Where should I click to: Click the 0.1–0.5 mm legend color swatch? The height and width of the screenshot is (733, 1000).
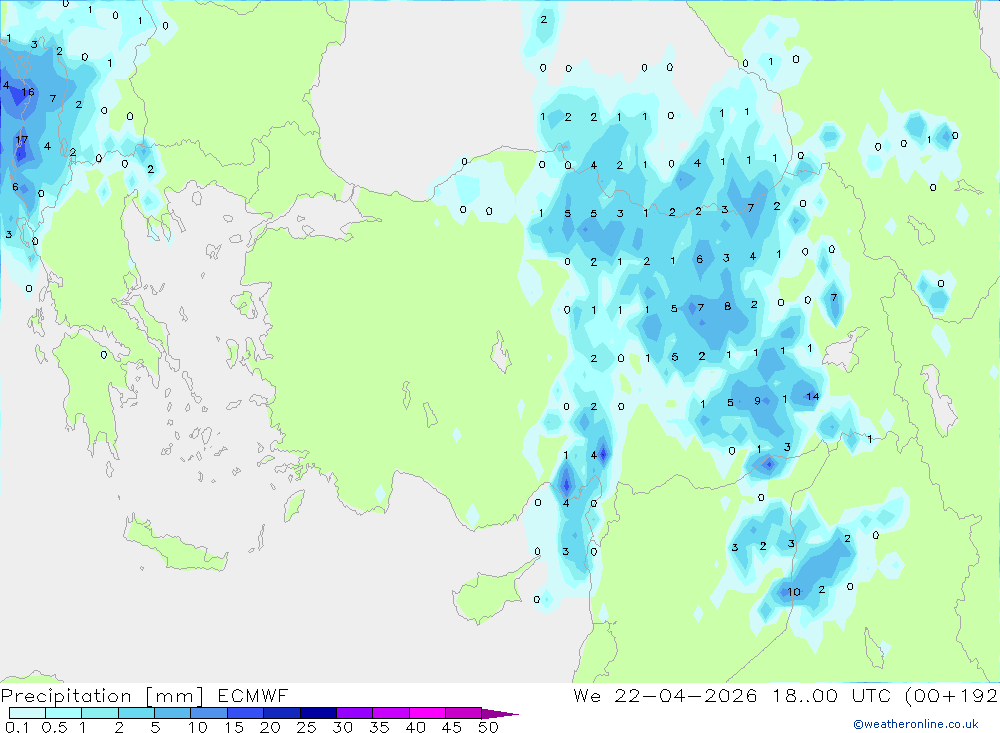coord(27,713)
